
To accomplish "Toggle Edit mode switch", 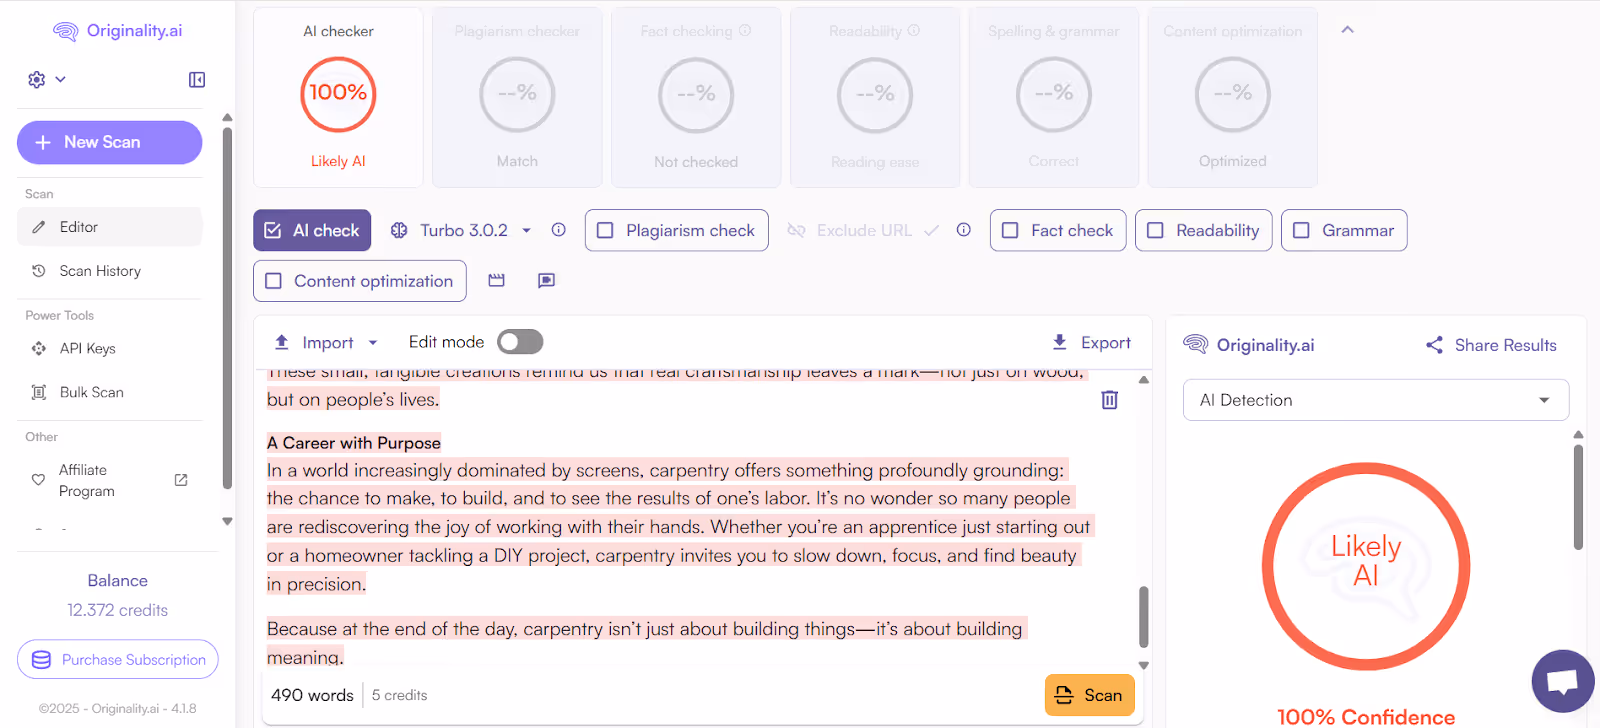I will 520,342.
